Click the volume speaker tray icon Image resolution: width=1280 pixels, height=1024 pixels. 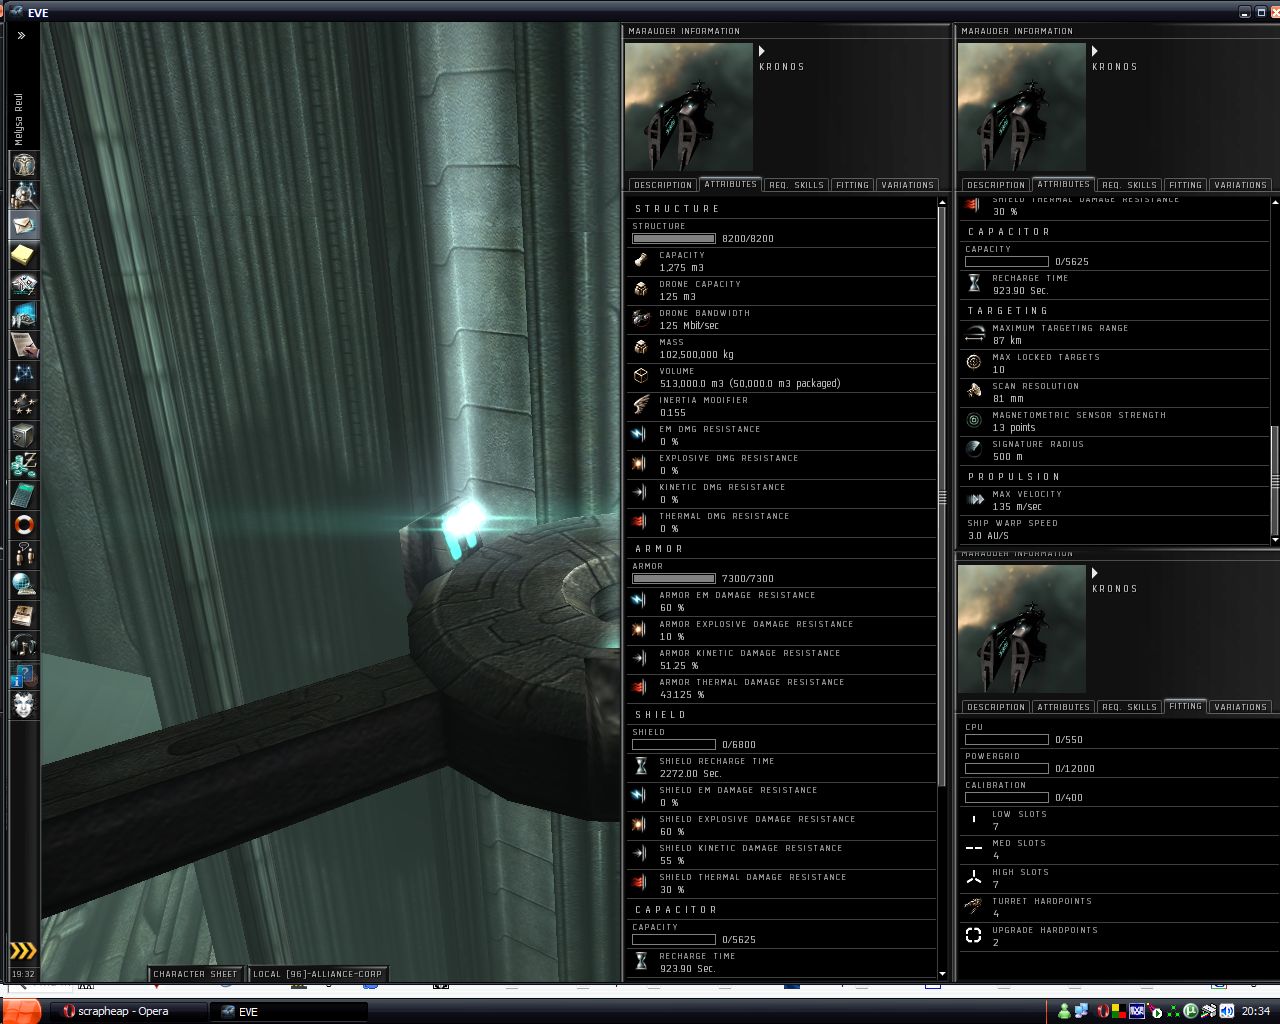coord(1226,1011)
